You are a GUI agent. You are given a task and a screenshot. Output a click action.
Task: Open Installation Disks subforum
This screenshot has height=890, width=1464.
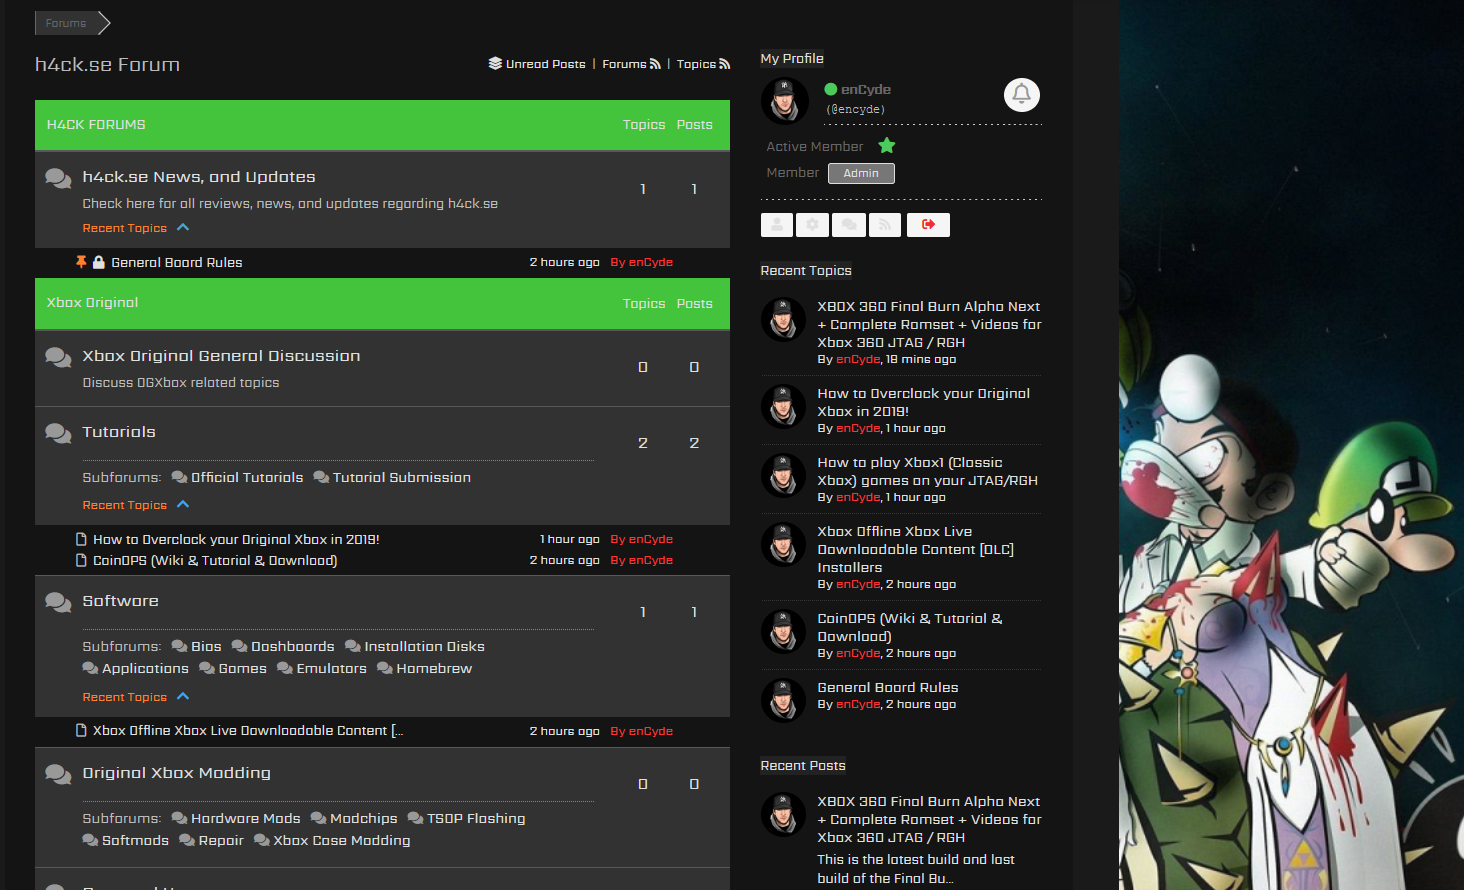tap(424, 647)
